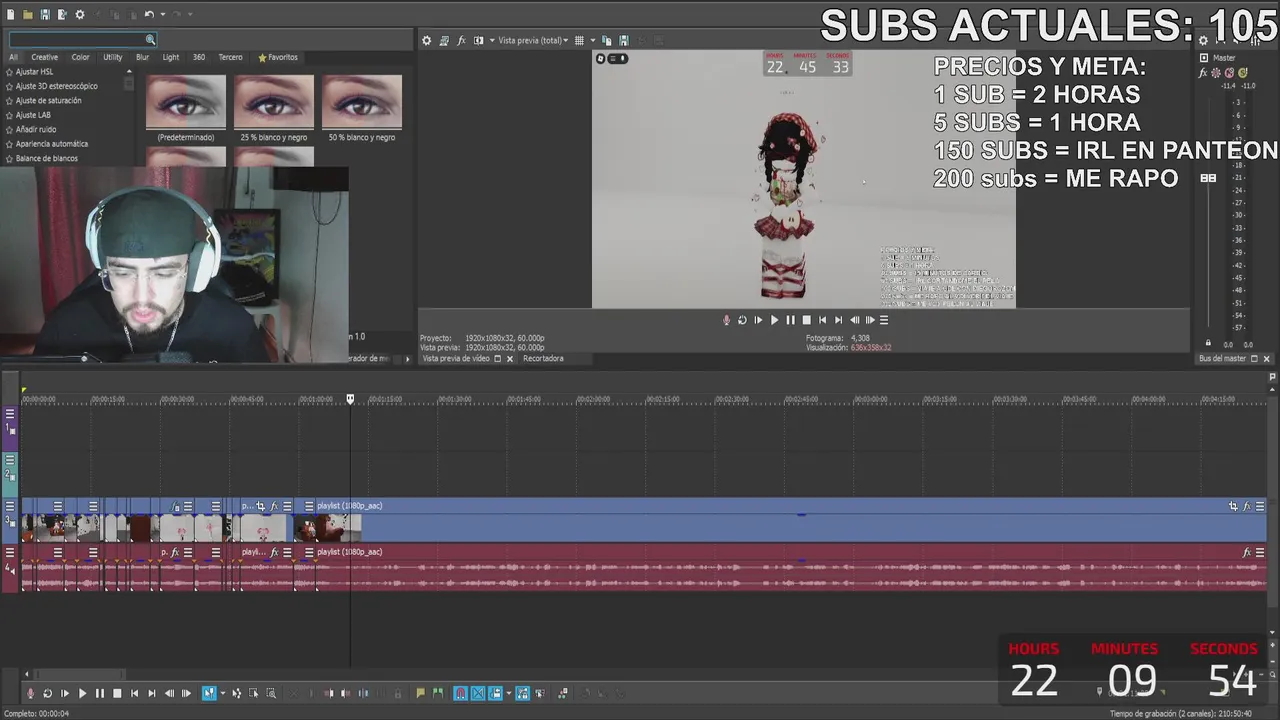The width and height of the screenshot is (1280, 720).
Task: Click the magnifier icon in the effects search box
Action: [x=150, y=40]
